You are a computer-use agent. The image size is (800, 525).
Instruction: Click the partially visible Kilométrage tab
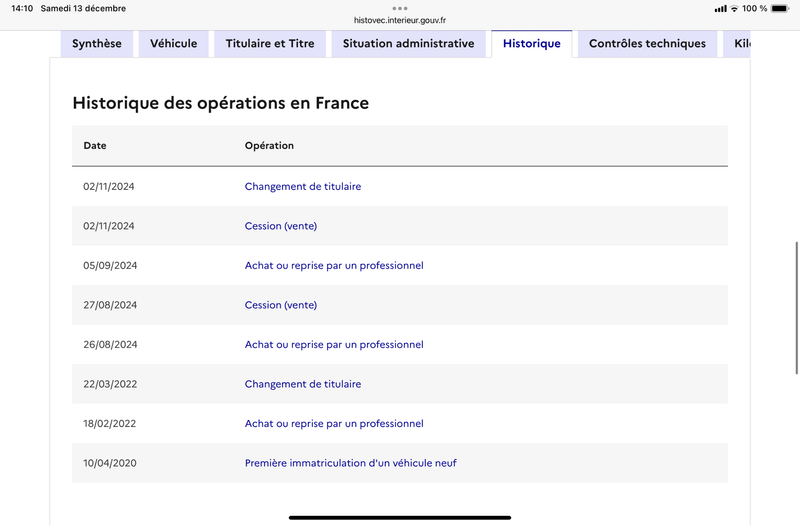[740, 44]
